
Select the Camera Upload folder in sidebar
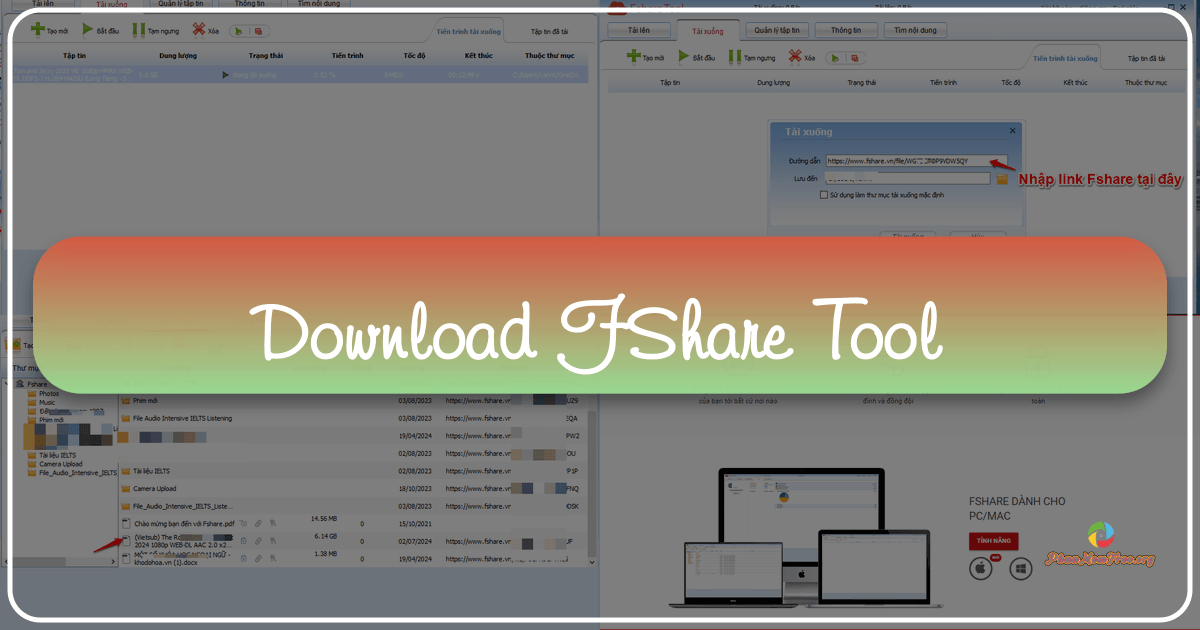coord(60,464)
